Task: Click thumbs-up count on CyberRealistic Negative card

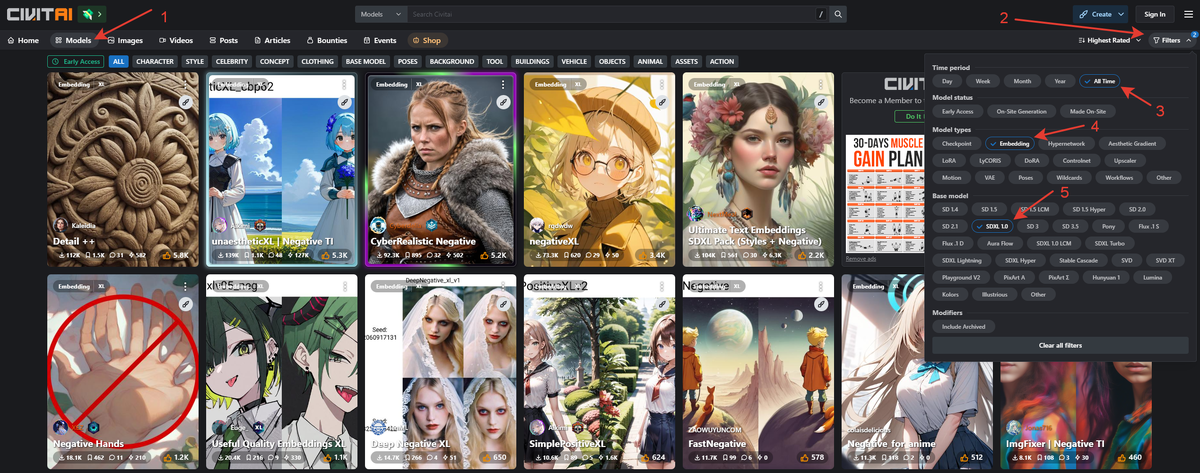Action: (x=493, y=255)
